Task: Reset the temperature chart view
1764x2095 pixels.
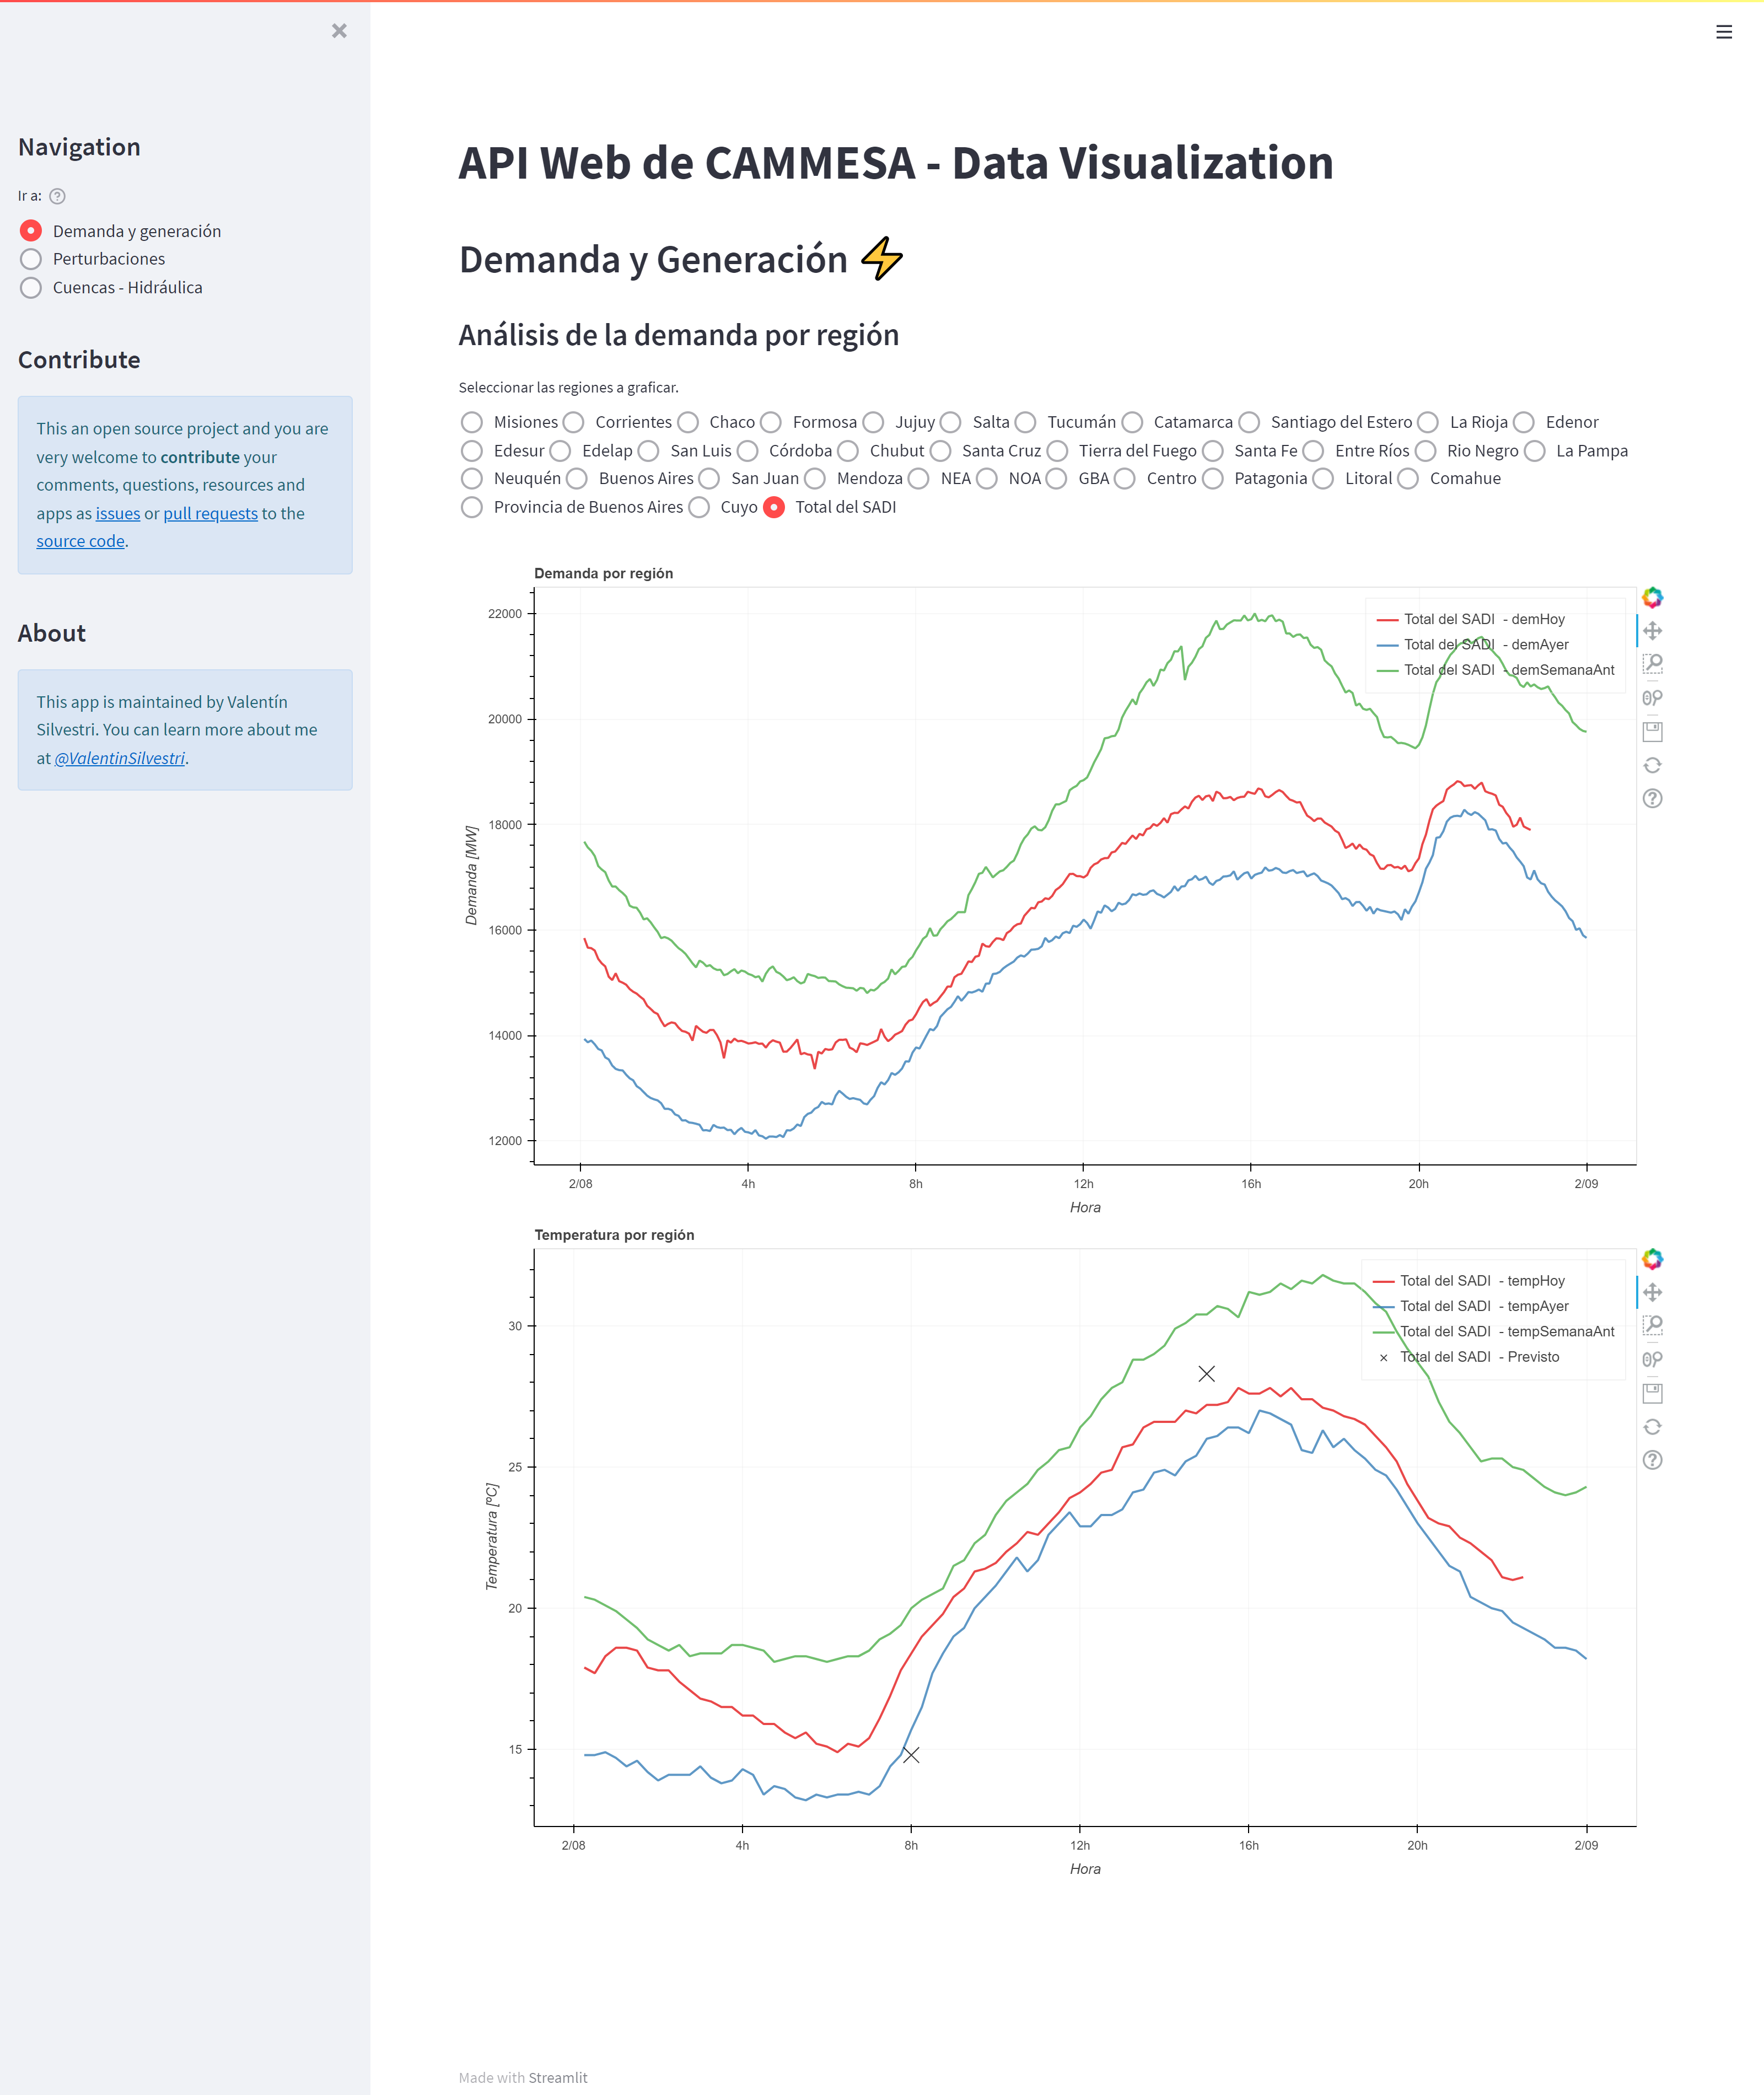Action: coord(1652,1427)
